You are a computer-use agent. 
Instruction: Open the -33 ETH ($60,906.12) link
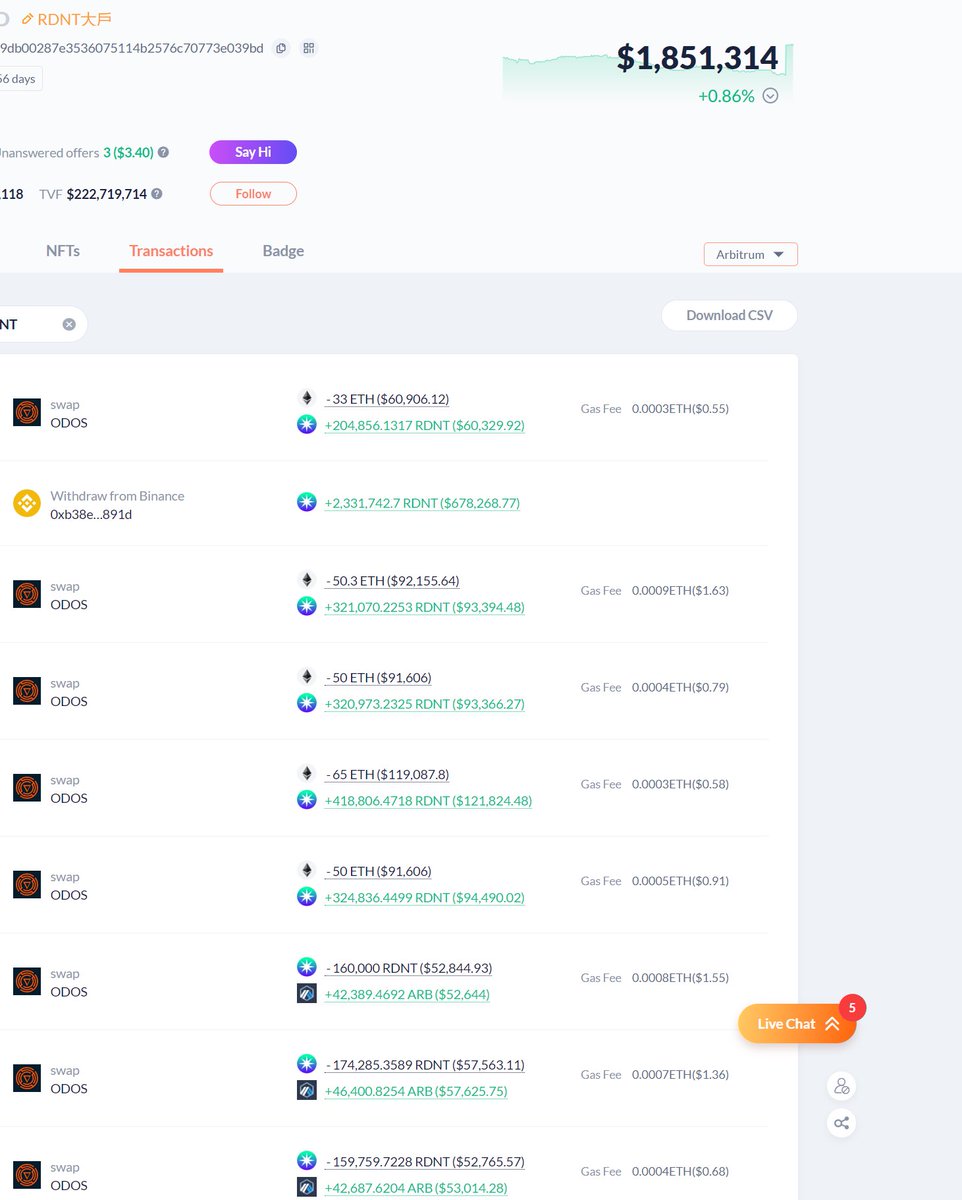click(x=387, y=399)
